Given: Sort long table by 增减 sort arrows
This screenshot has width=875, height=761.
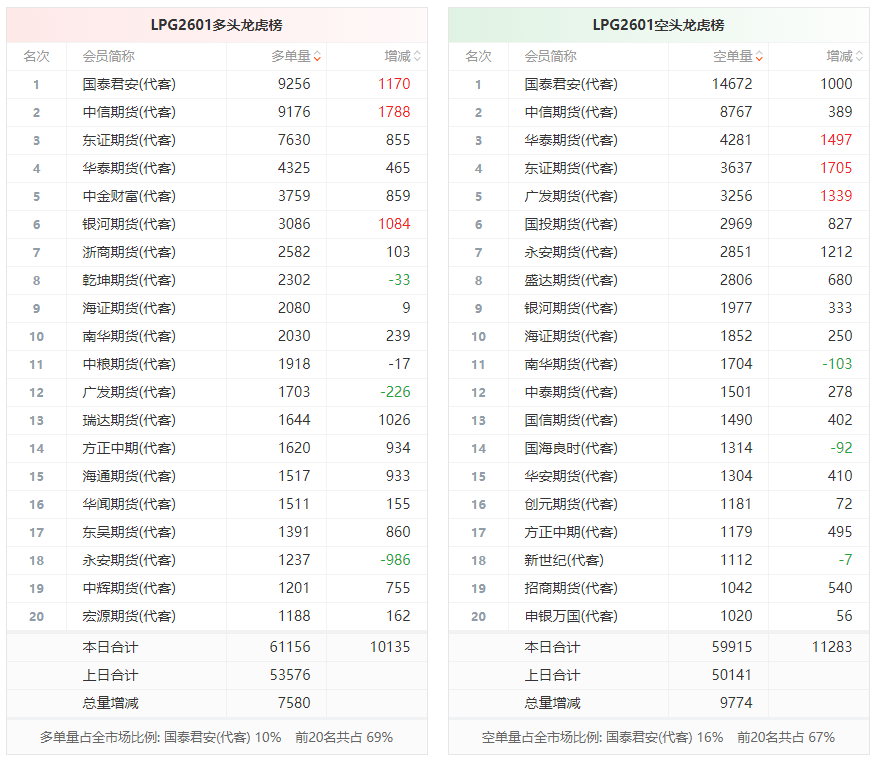Looking at the screenshot, I should (x=417, y=56).
